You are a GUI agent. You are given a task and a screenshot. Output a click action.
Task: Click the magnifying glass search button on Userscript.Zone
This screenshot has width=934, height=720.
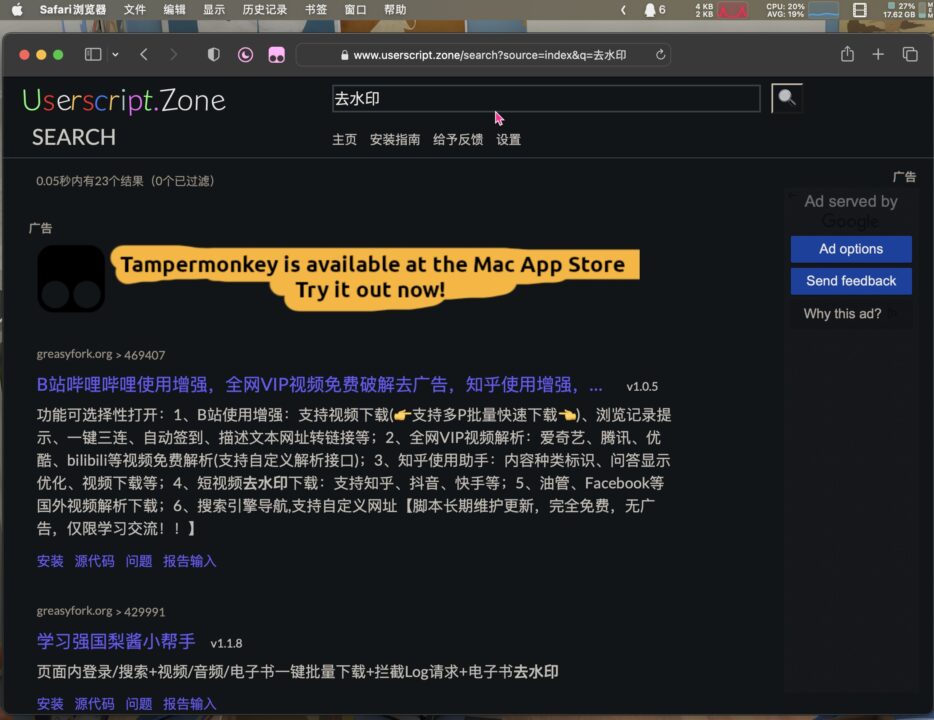[786, 97]
